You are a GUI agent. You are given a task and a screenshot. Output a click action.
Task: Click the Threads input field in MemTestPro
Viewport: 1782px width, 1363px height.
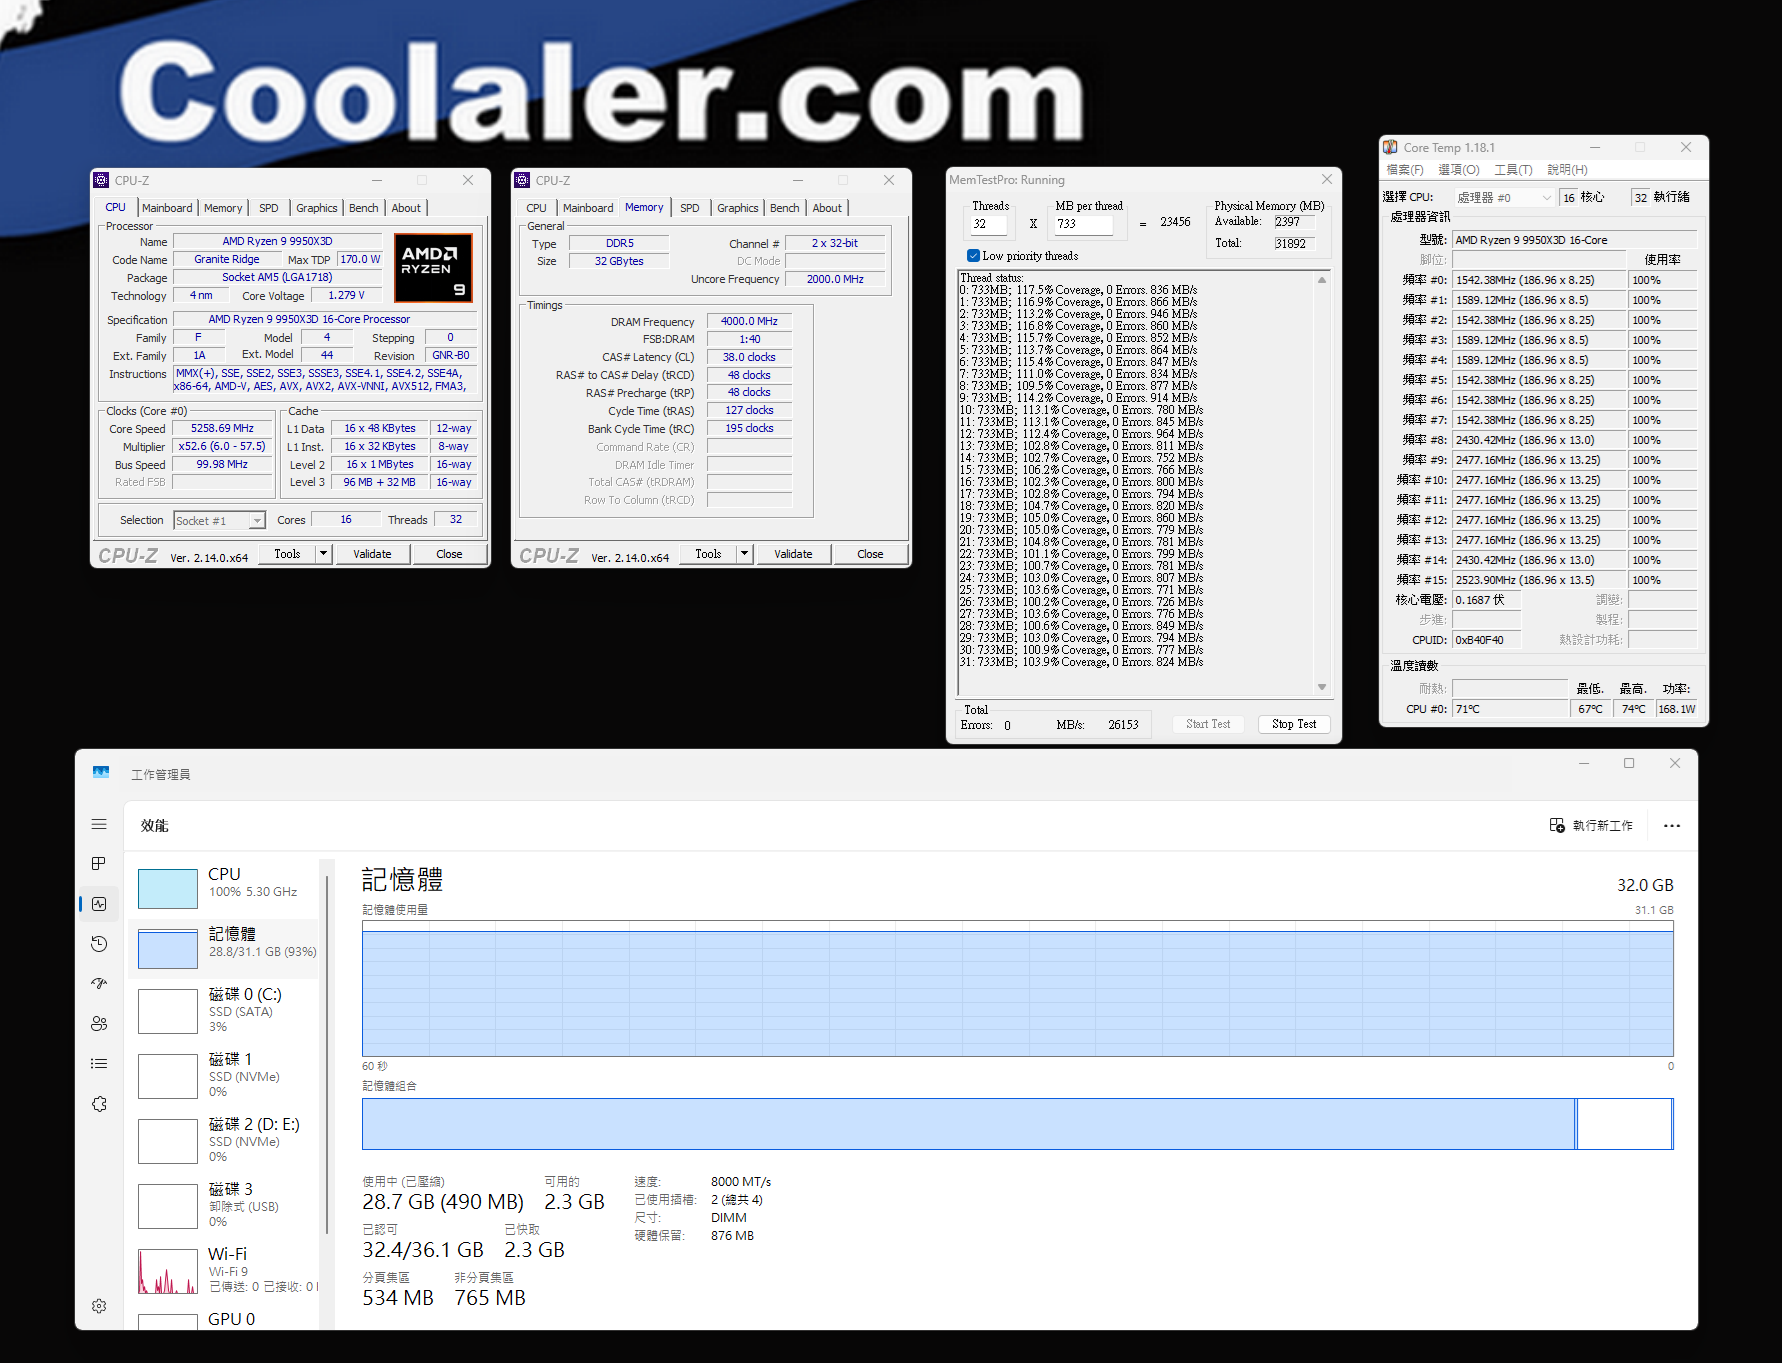989,224
